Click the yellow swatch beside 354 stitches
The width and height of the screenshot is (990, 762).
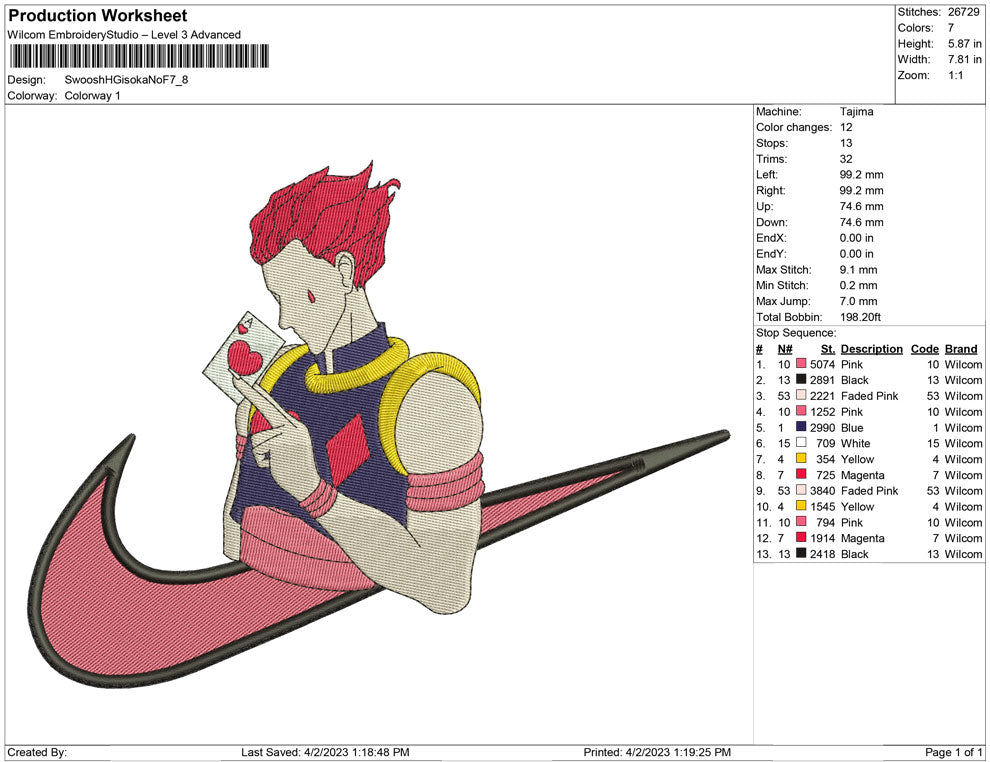pyautogui.click(x=801, y=458)
